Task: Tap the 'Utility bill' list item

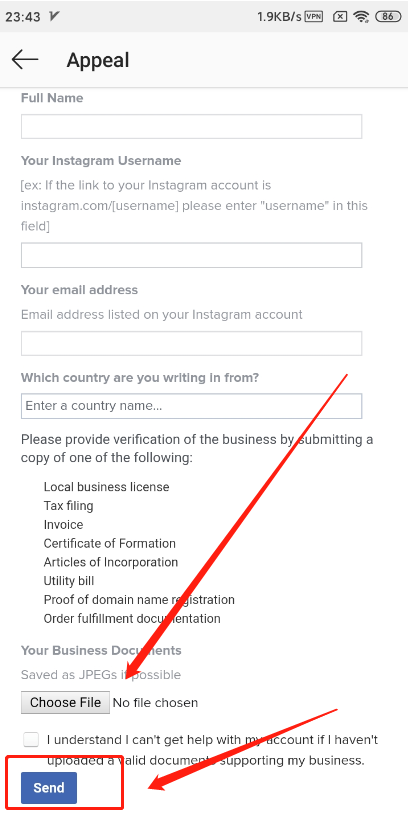Action: (x=69, y=581)
